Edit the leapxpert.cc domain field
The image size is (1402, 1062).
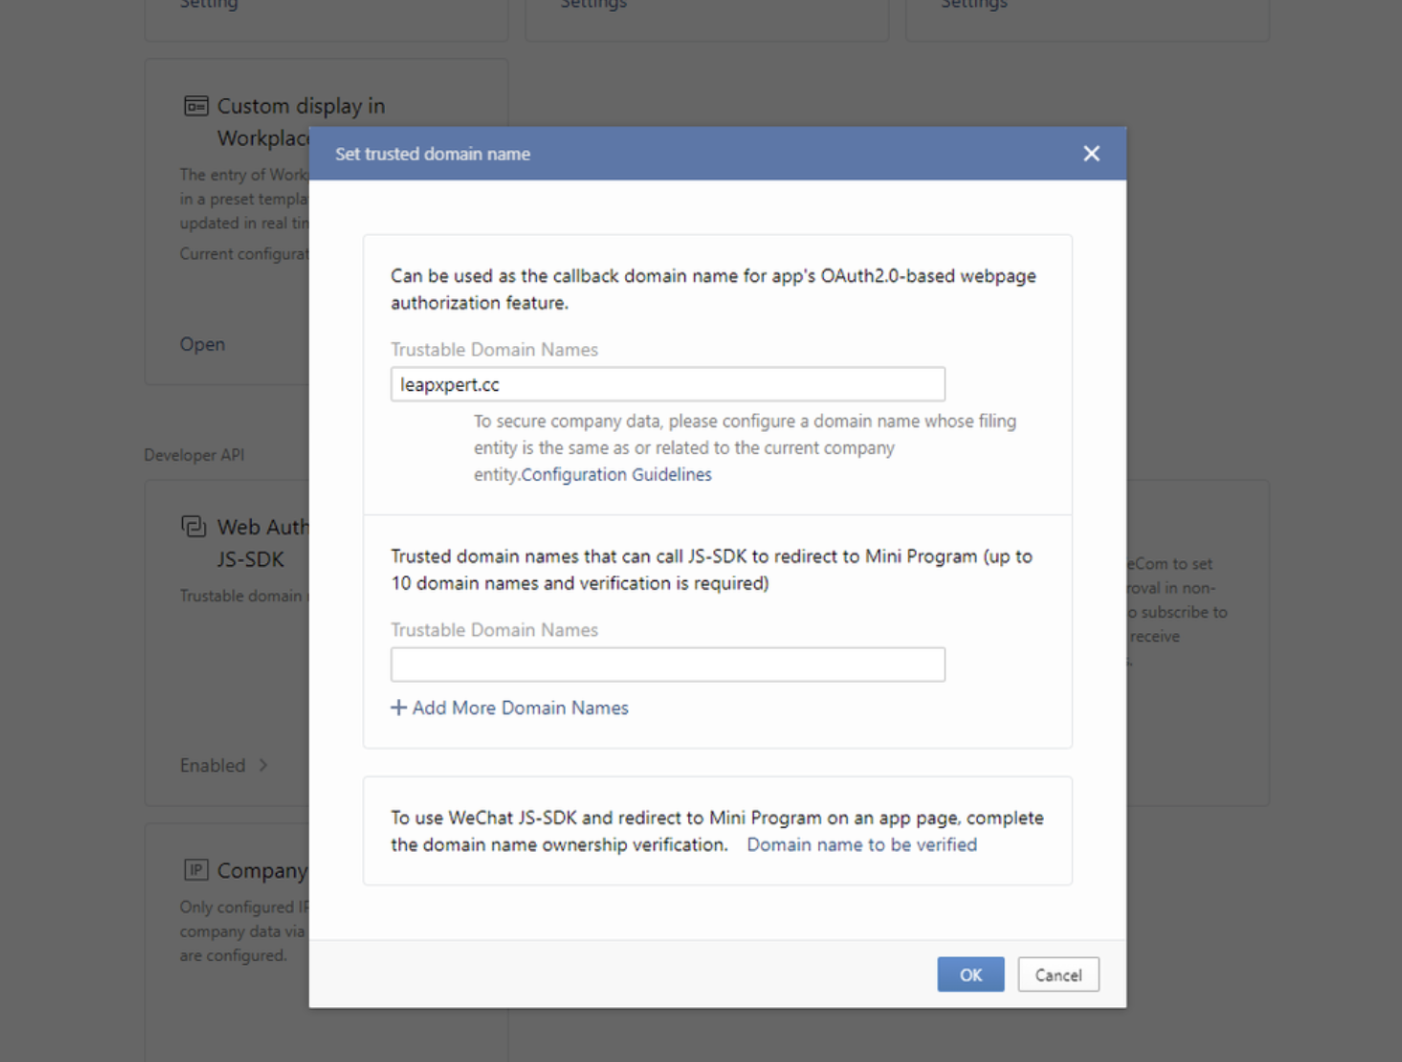(x=667, y=384)
